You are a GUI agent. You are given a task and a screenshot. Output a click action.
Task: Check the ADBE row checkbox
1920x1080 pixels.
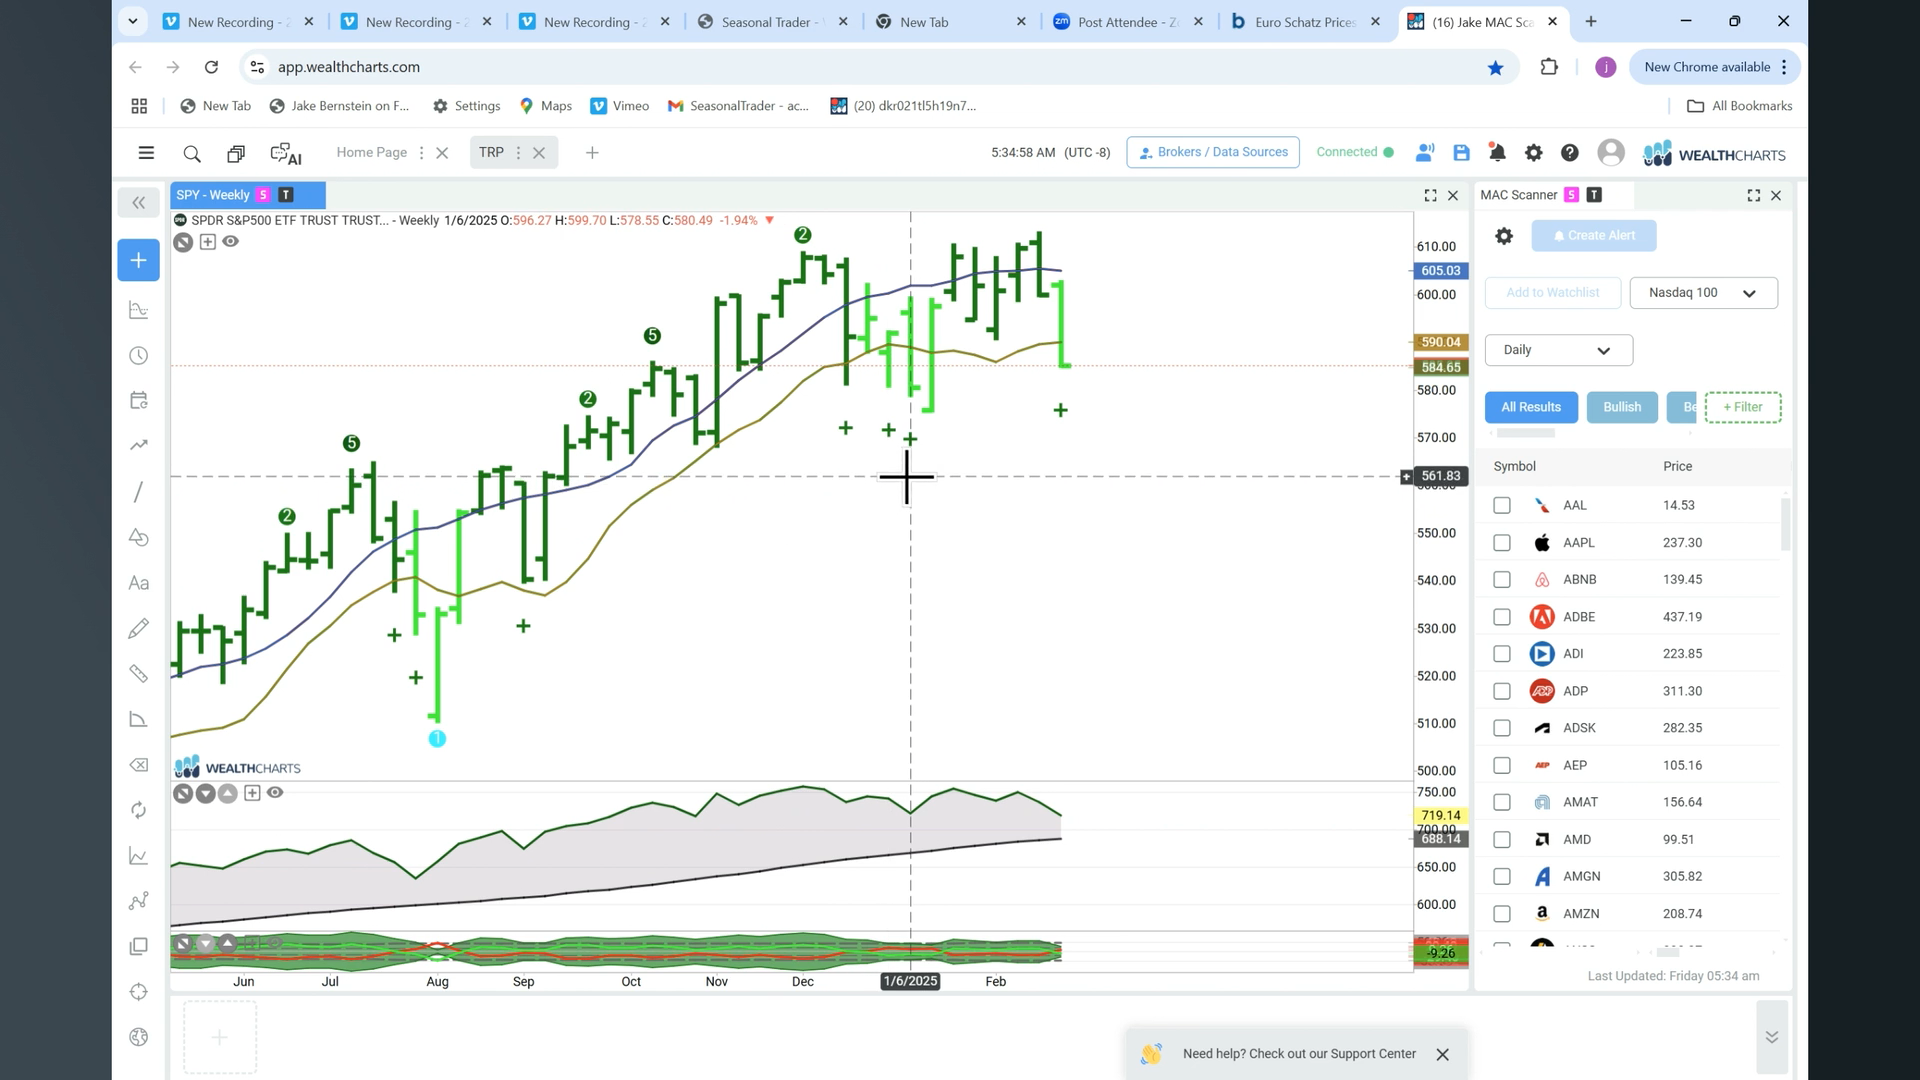[x=1502, y=617]
